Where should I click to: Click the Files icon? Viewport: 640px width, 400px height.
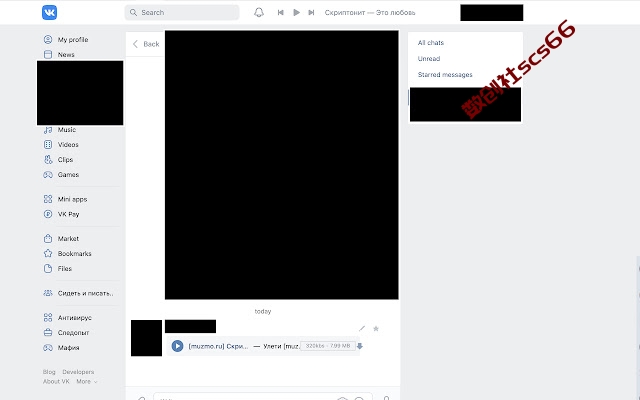(48, 269)
